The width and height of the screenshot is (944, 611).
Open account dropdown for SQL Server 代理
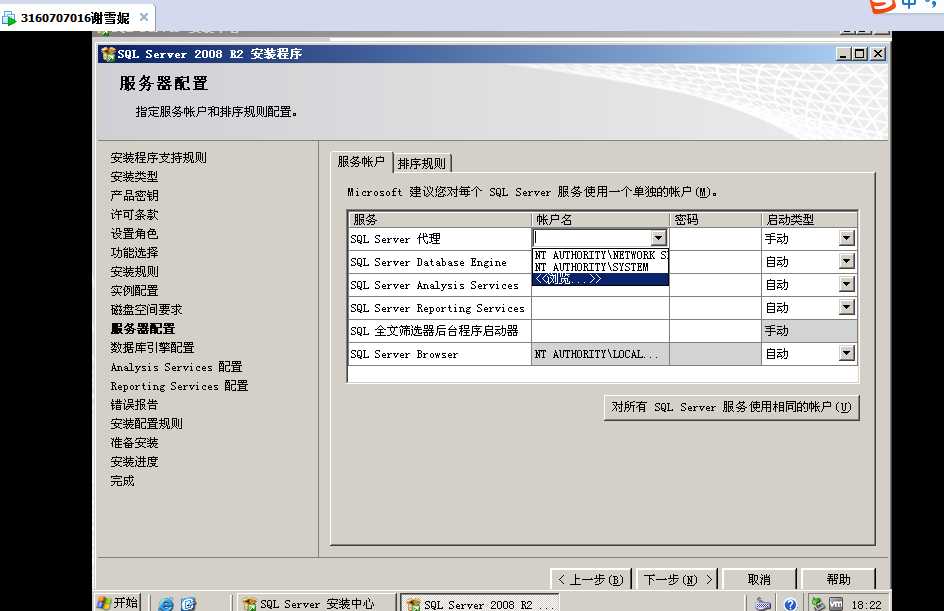[x=658, y=238]
